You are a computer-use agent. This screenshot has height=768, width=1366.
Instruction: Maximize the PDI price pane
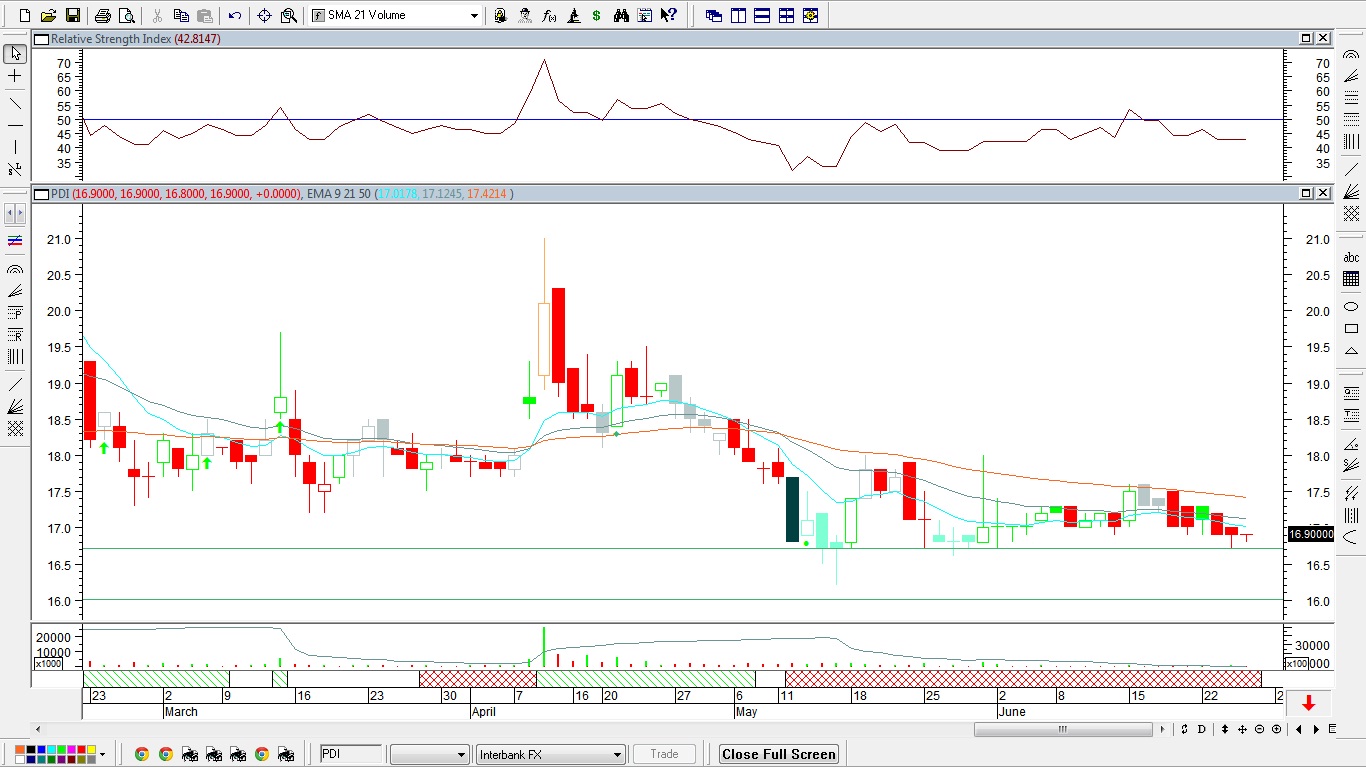(x=1306, y=193)
